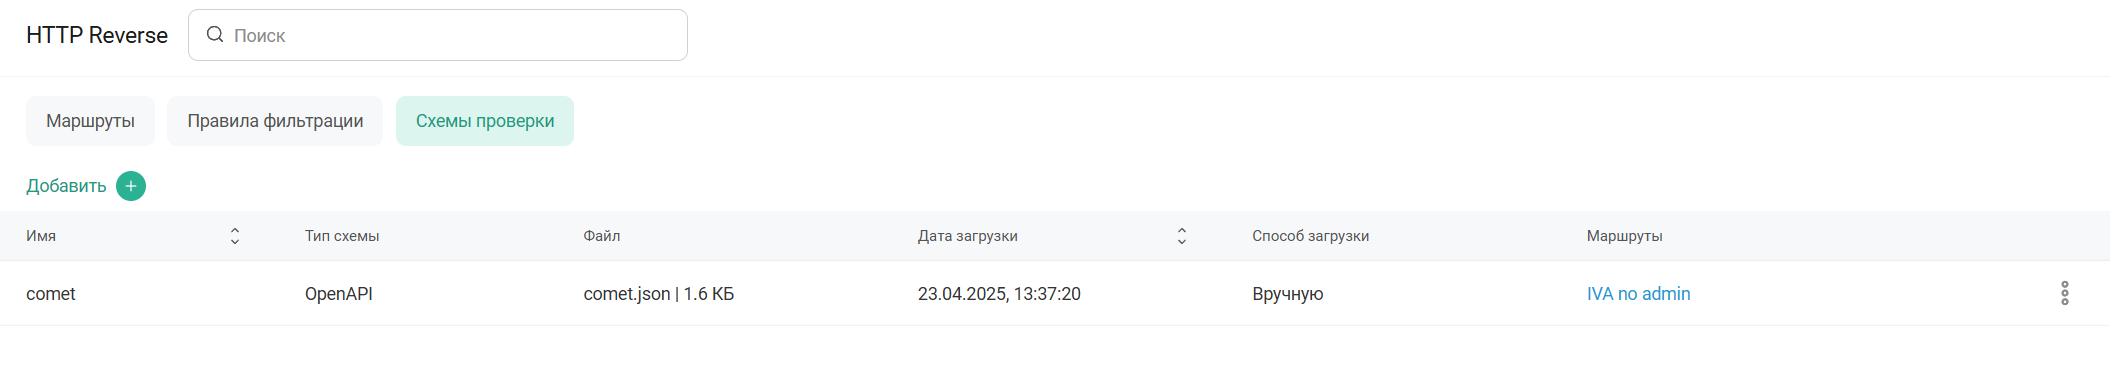Click the HTTP Reverse page title

[97, 35]
